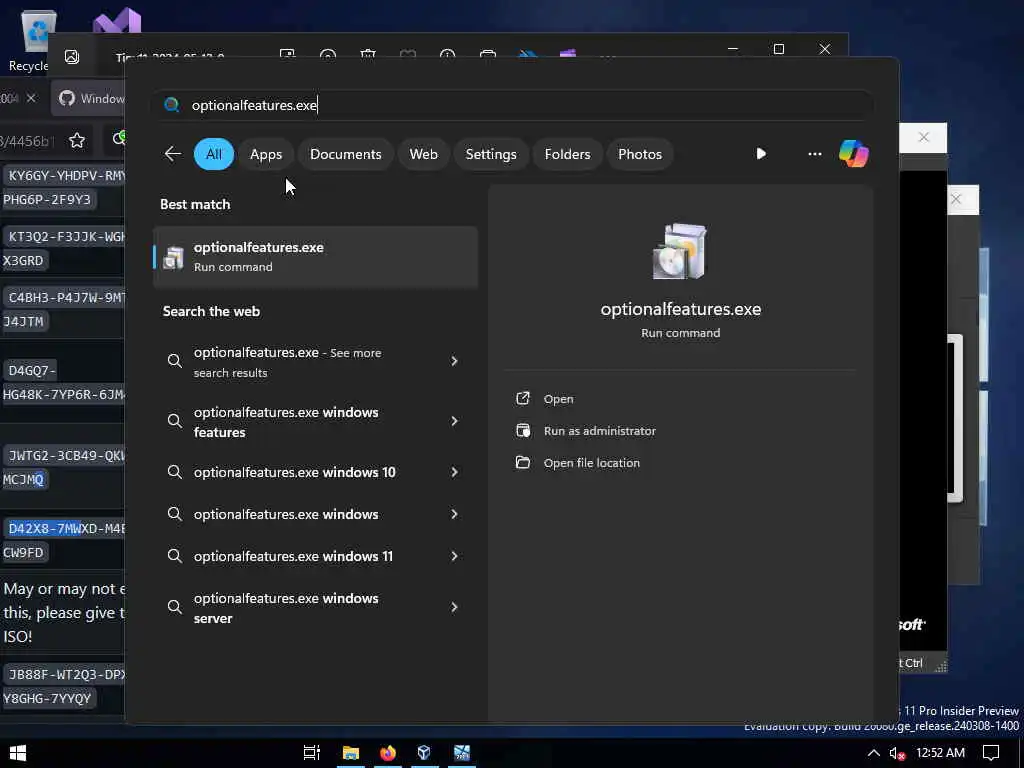Switch to the Folders filter tab

(567, 154)
